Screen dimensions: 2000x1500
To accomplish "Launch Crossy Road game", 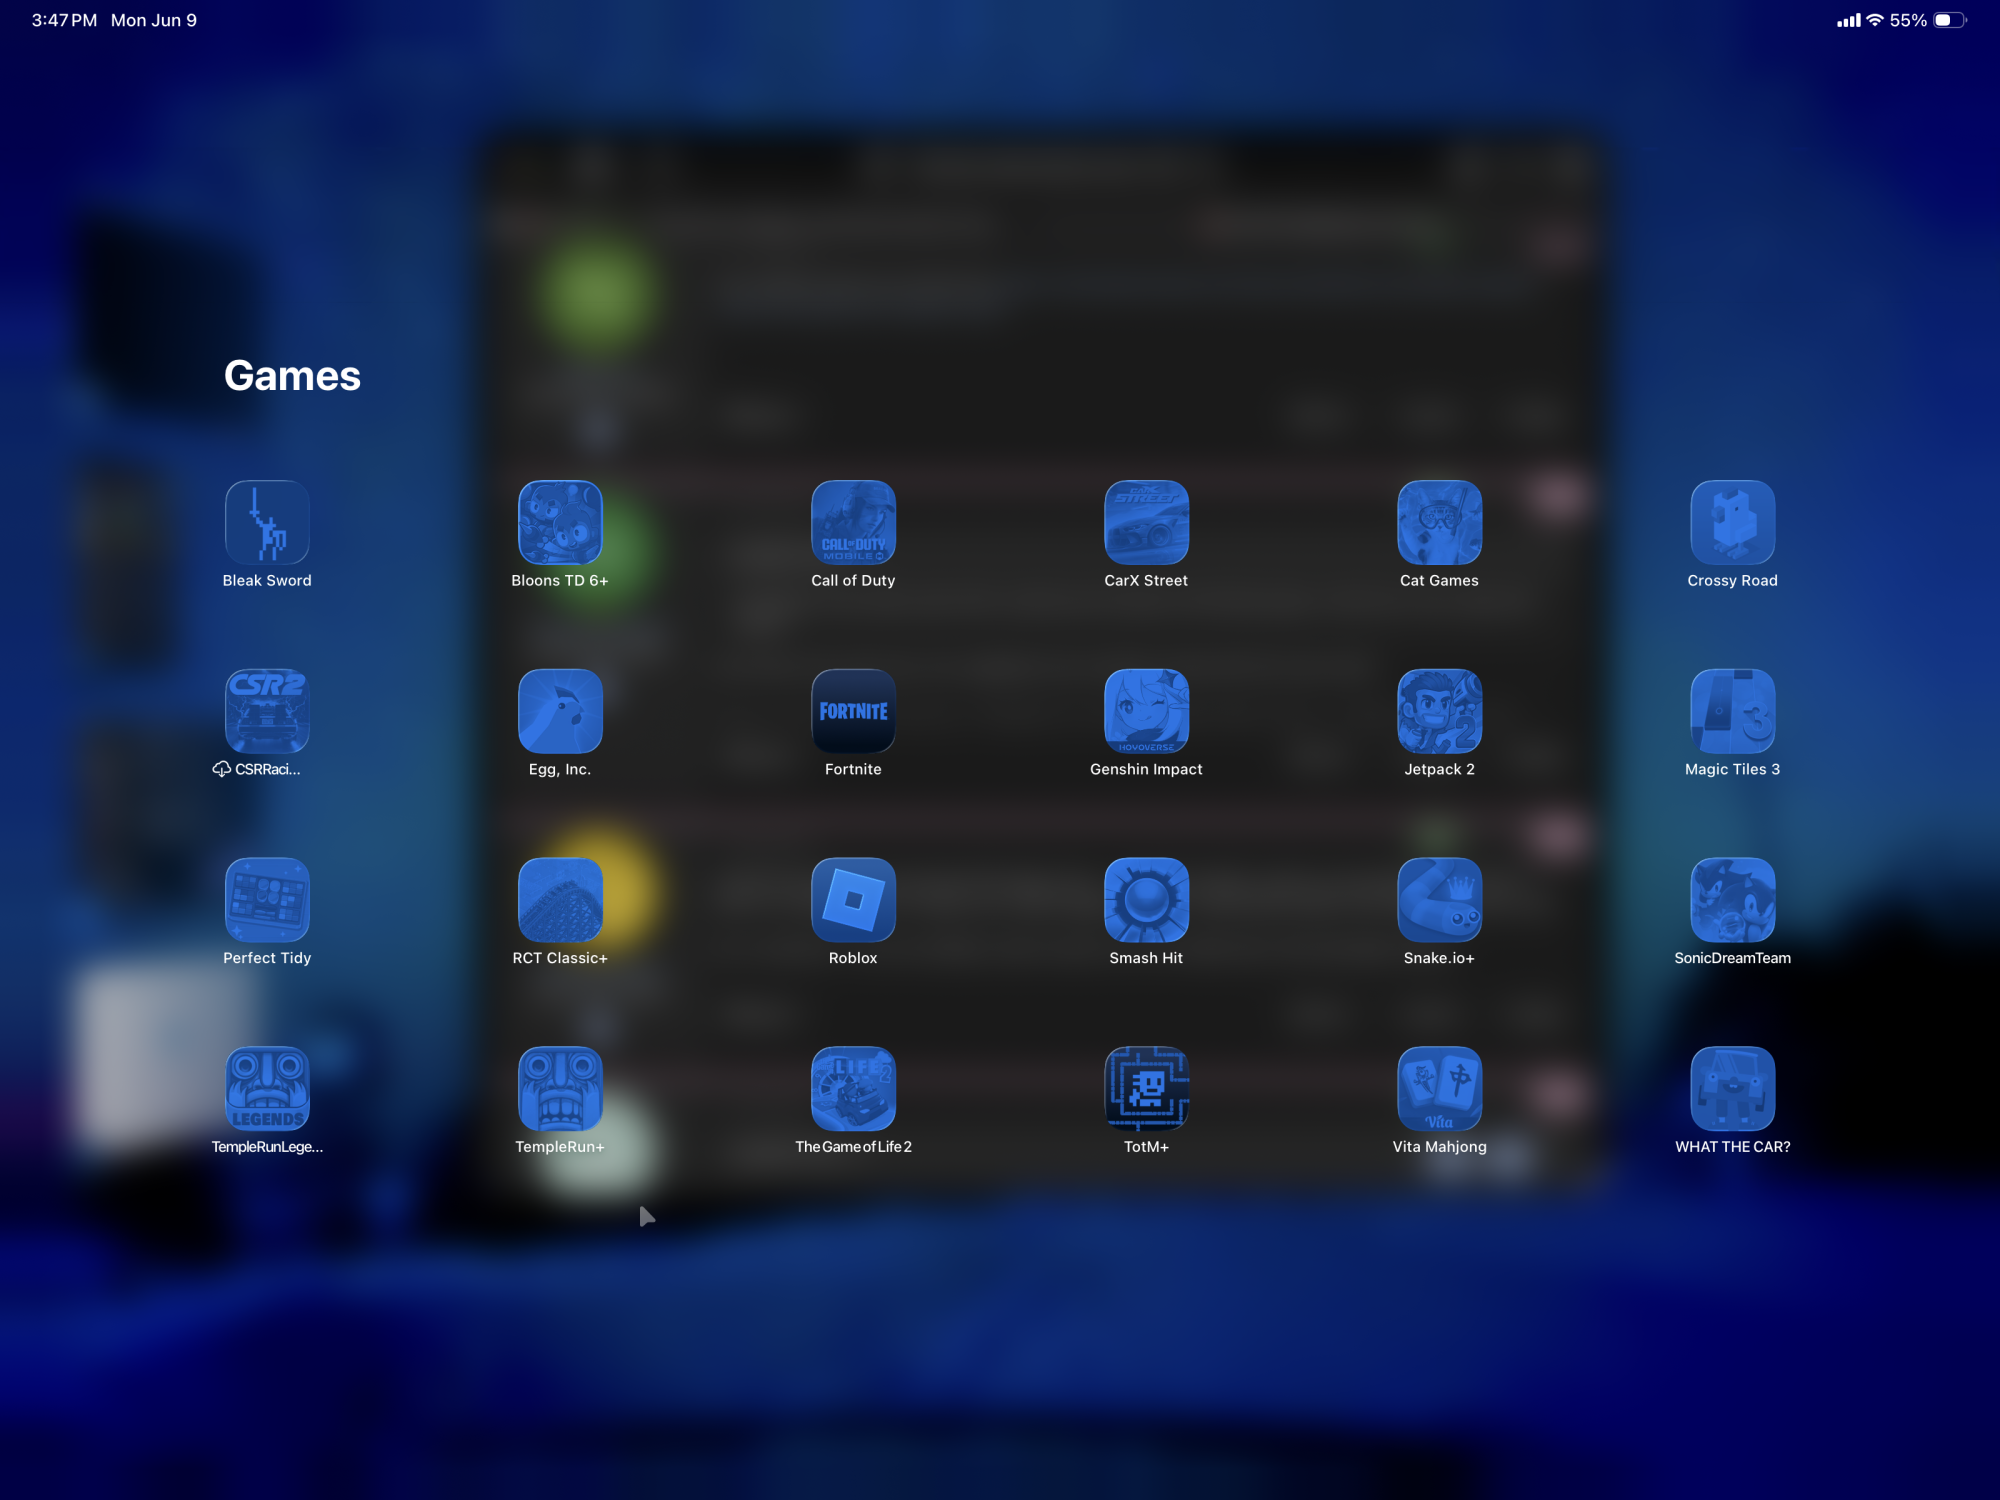I will (1732, 522).
